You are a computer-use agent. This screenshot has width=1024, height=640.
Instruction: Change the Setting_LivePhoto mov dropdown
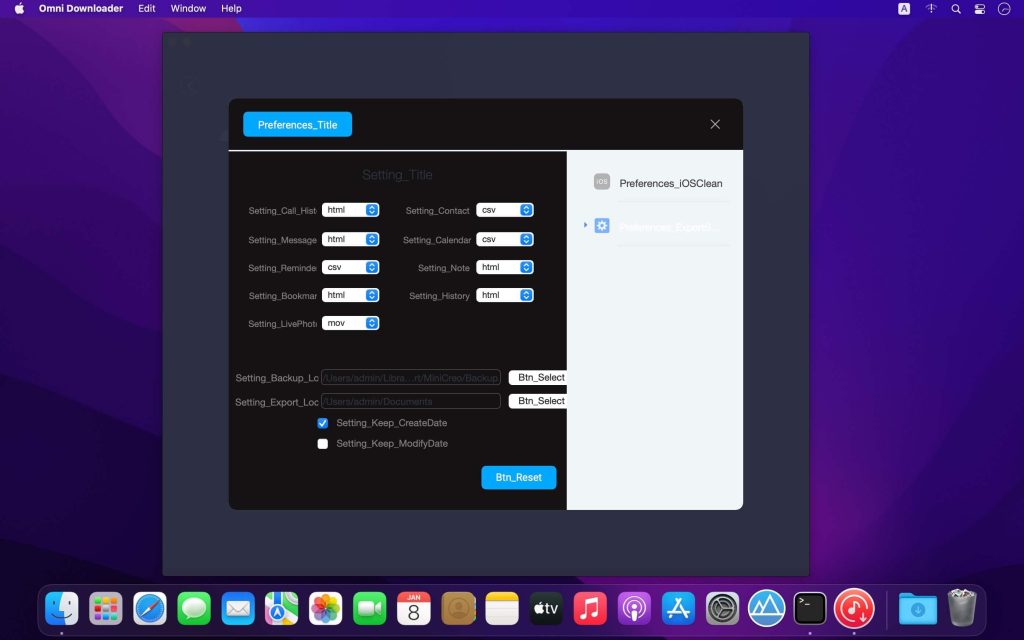click(x=350, y=322)
